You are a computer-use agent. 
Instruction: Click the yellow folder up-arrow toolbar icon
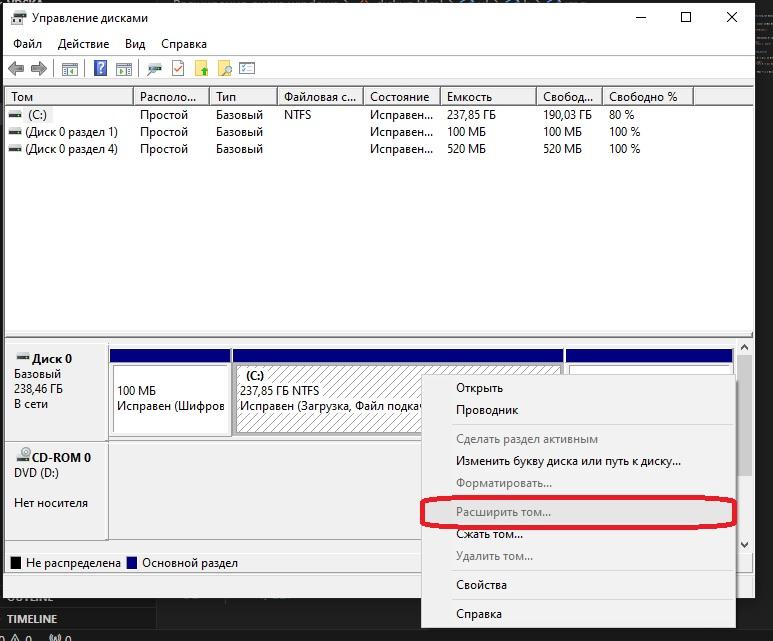point(201,69)
